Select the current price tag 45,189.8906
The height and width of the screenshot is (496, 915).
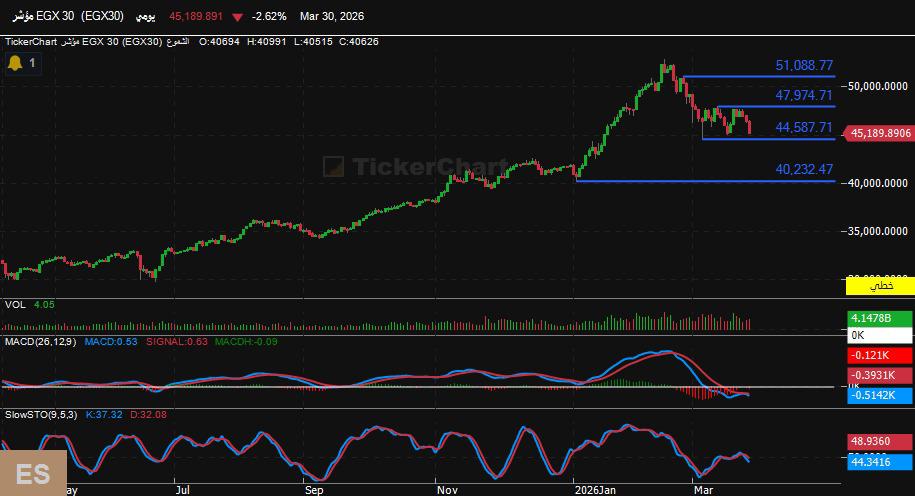(879, 132)
